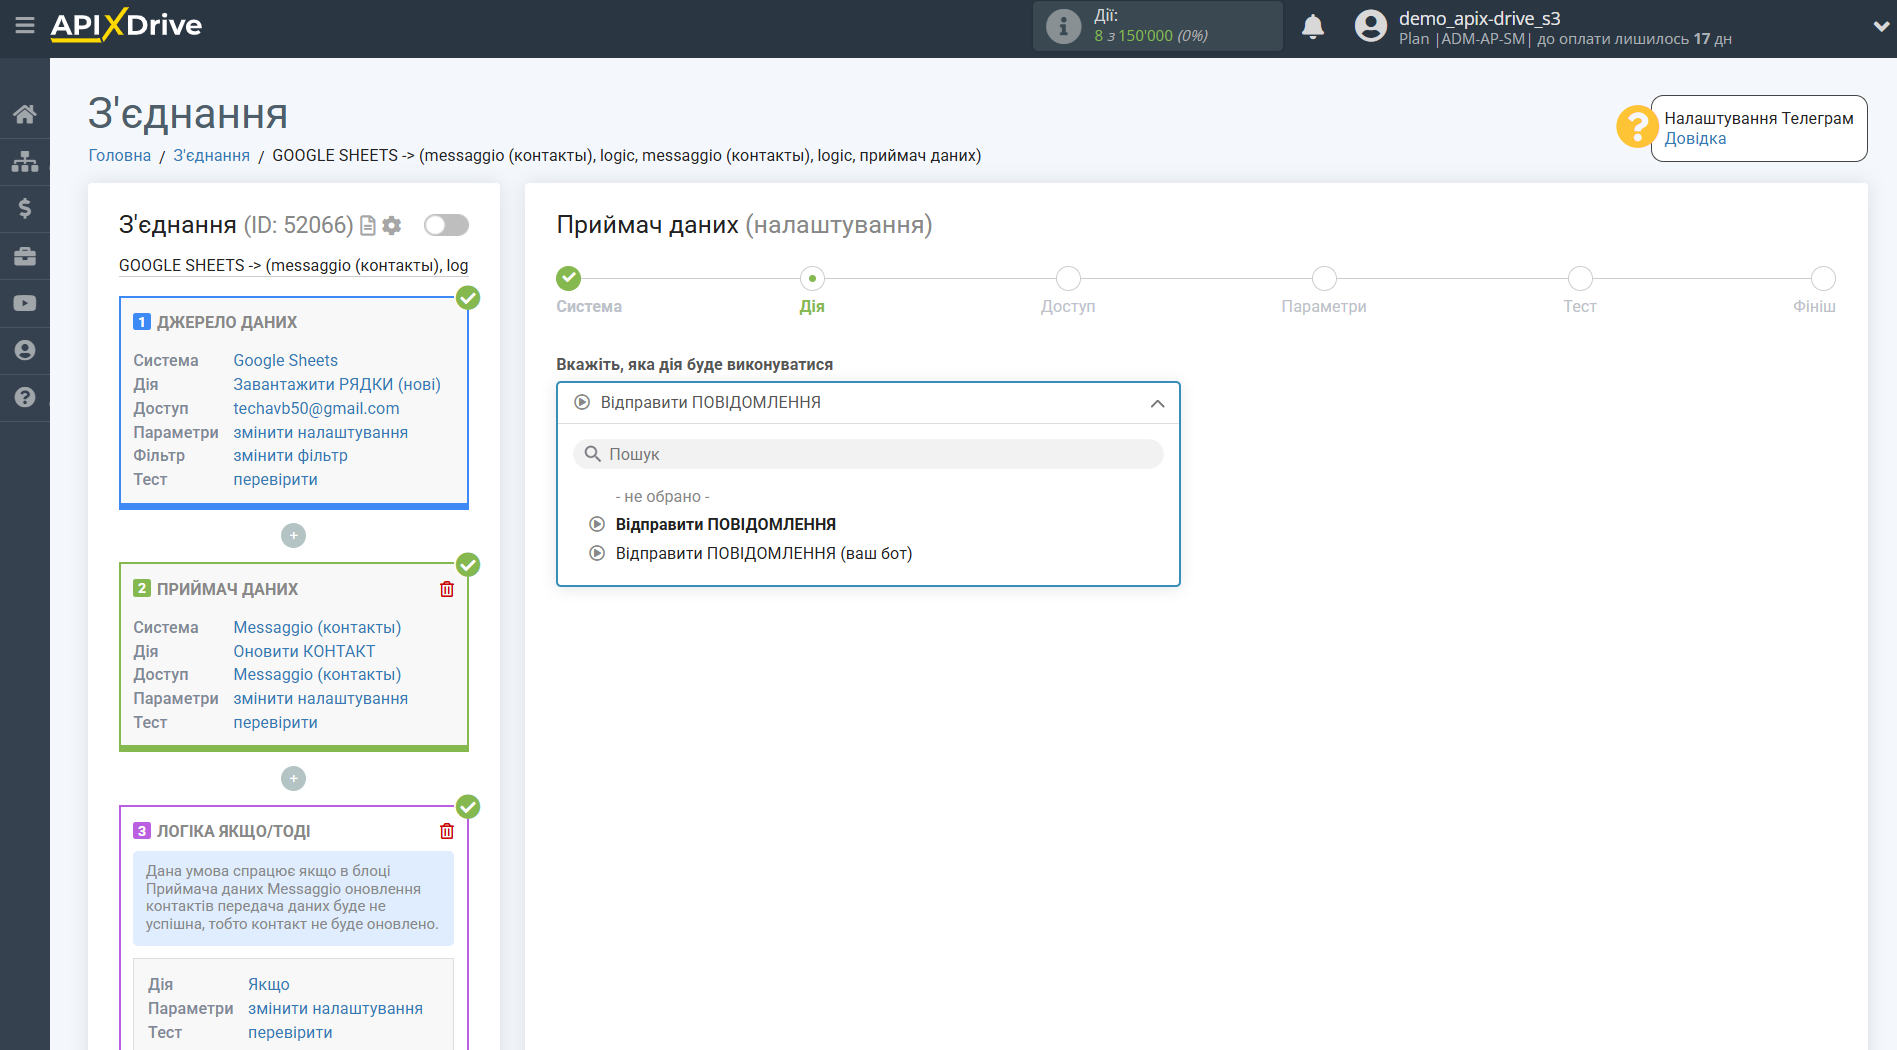Open the connections sitemap icon in the sidebar
Viewport: 1897px width, 1050px height.
coord(25,161)
